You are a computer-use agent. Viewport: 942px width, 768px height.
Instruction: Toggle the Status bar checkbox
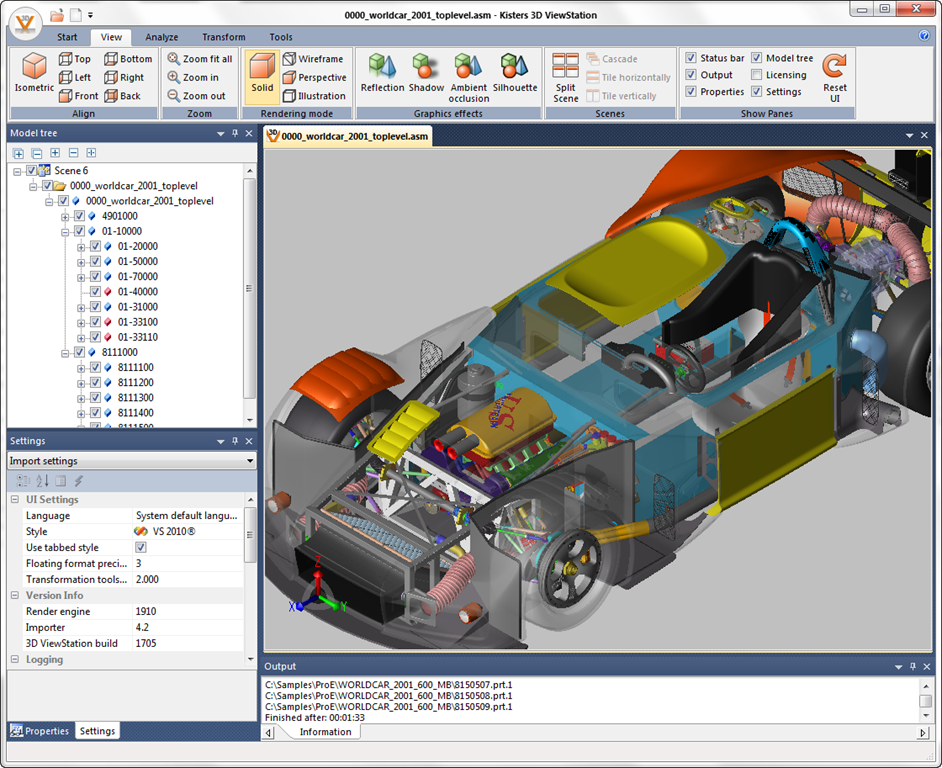pos(691,58)
